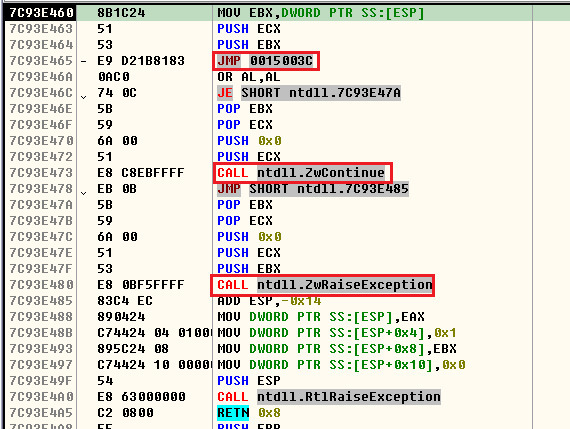Select hex bytes 895C24 08
This screenshot has width=570, height=429.
pos(133,349)
